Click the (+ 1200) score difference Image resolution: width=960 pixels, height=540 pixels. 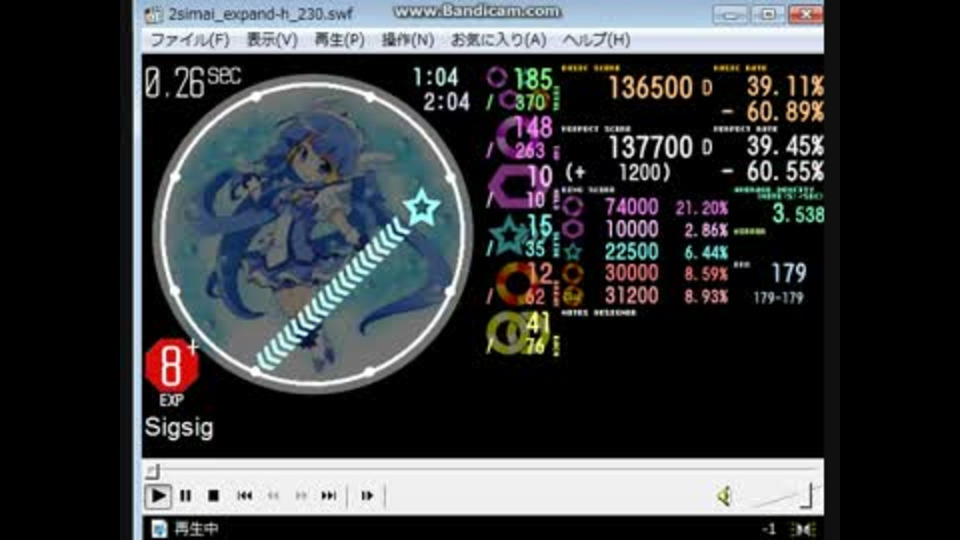tap(618, 173)
